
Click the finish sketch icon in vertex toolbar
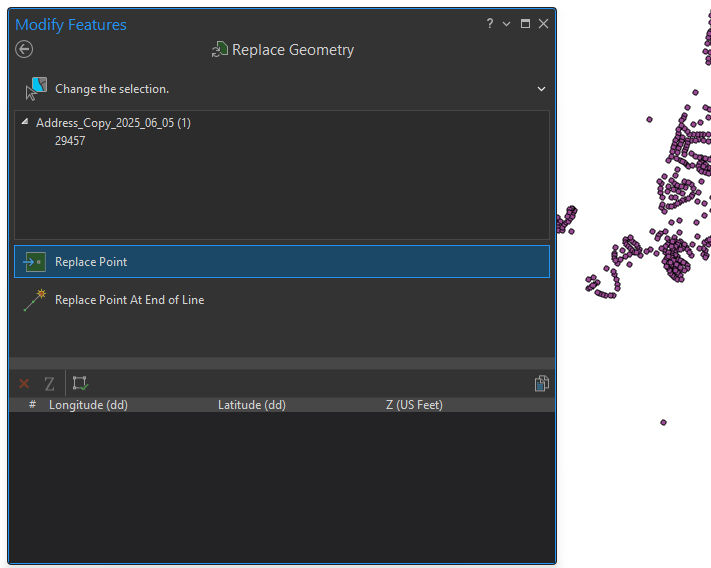pos(80,383)
